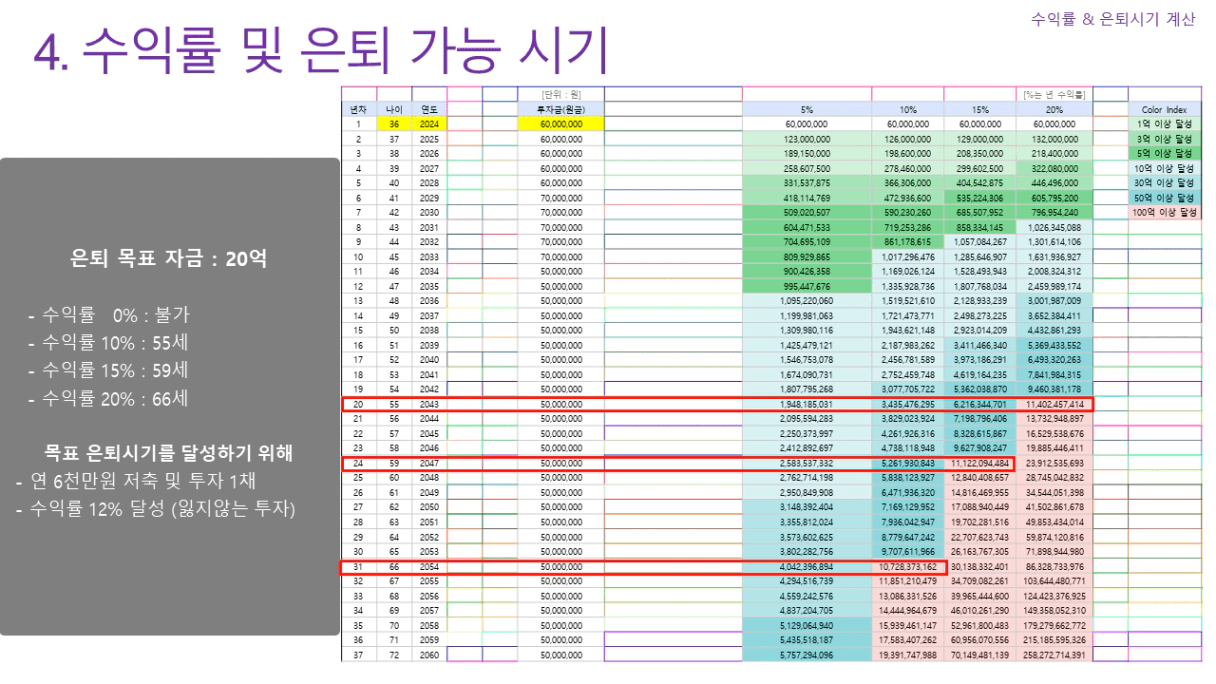This screenshot has width=1216, height=684.
Task: Click the value '70,149,481,139' in the table
Action: [x=980, y=655]
